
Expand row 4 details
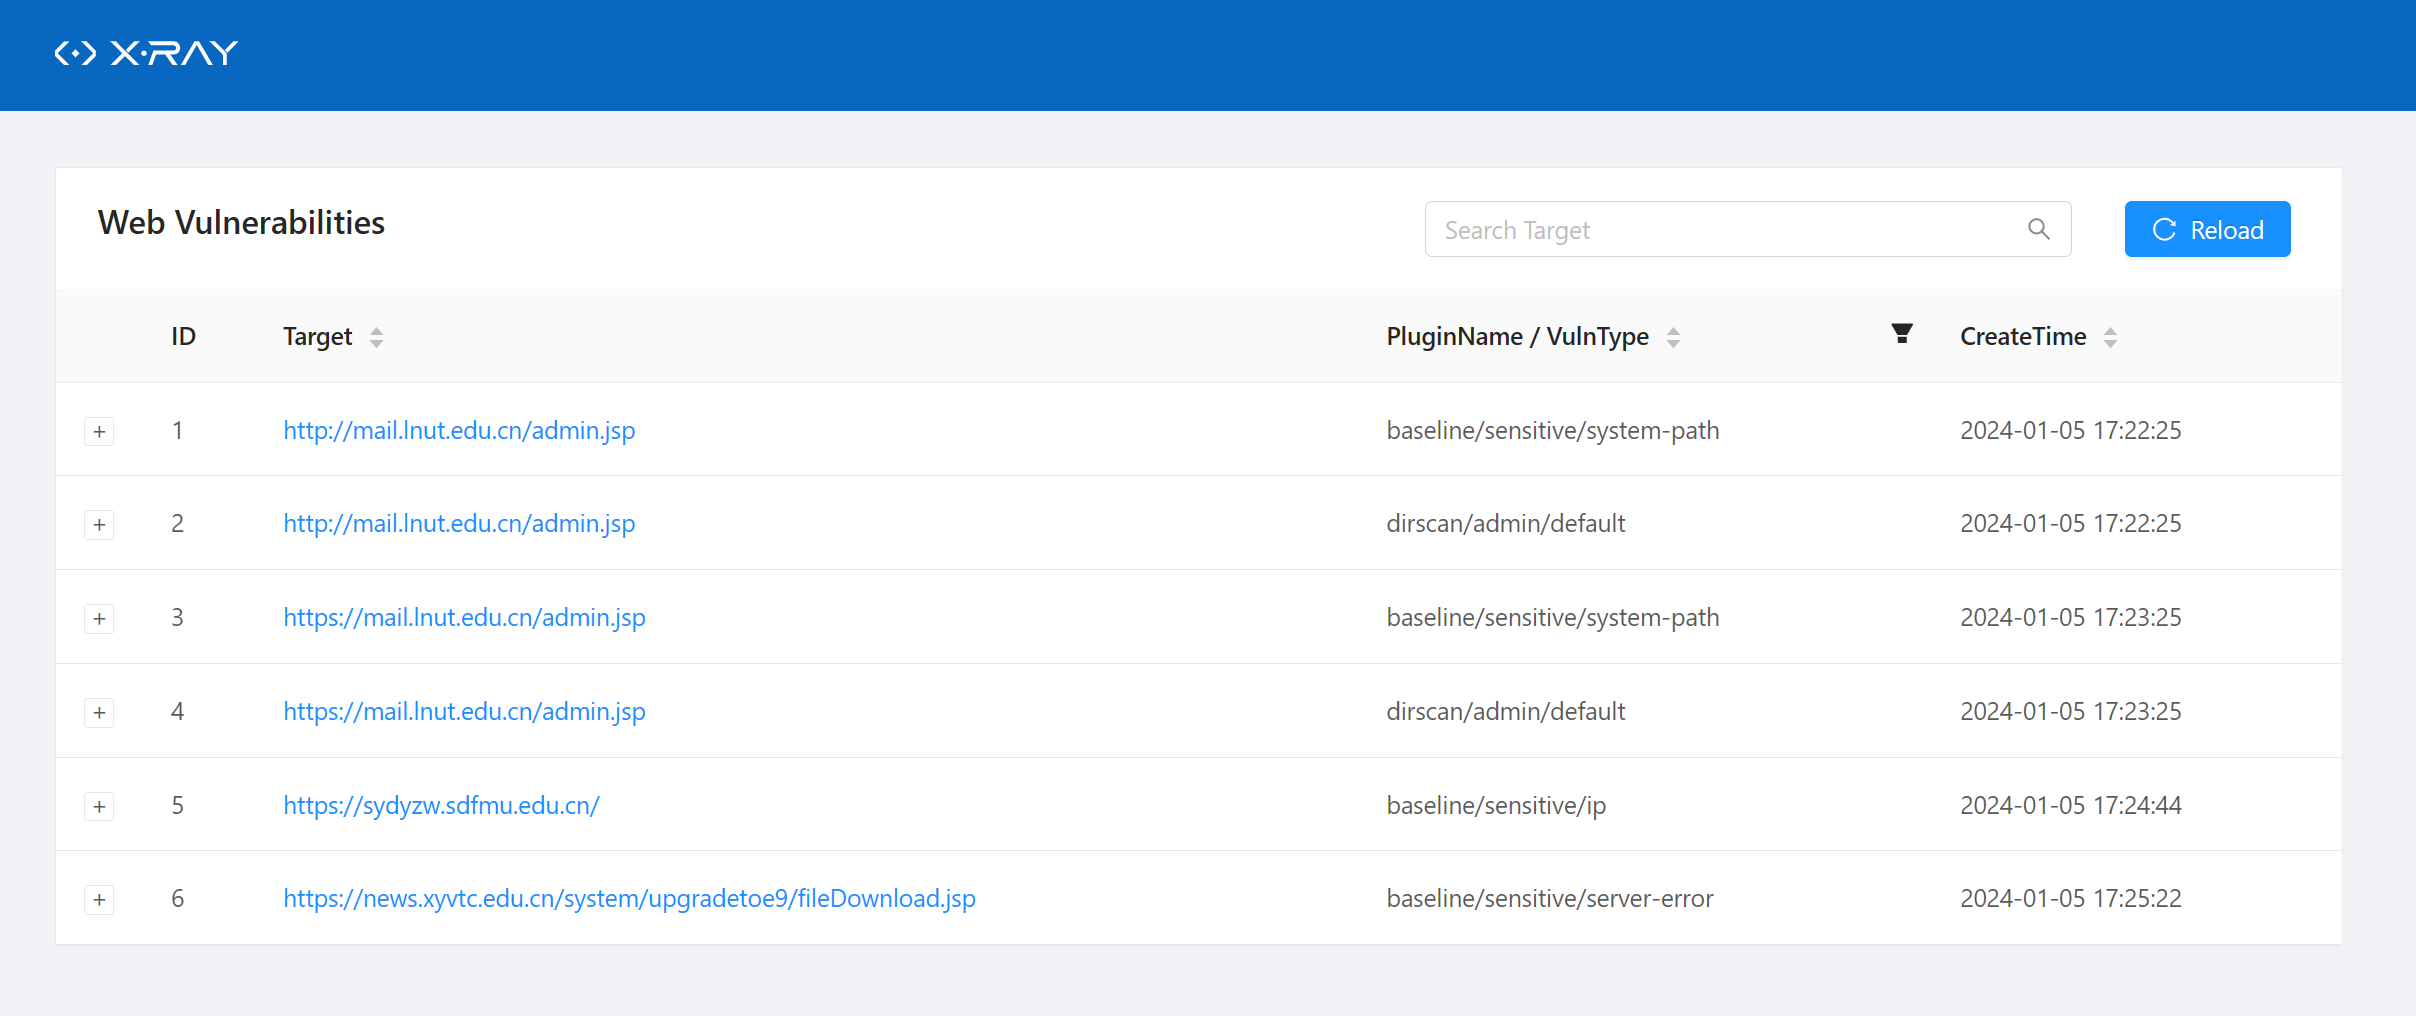(99, 712)
